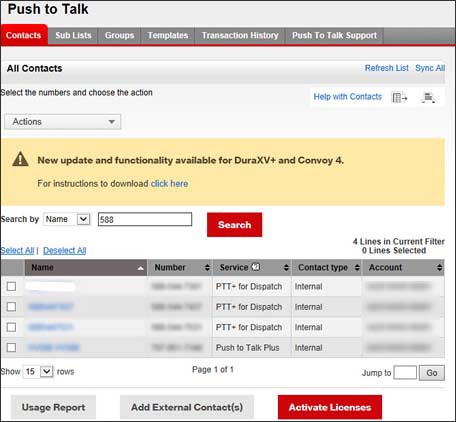Click the Select All link
Viewport: 456px width, 422px height.
pos(17,250)
